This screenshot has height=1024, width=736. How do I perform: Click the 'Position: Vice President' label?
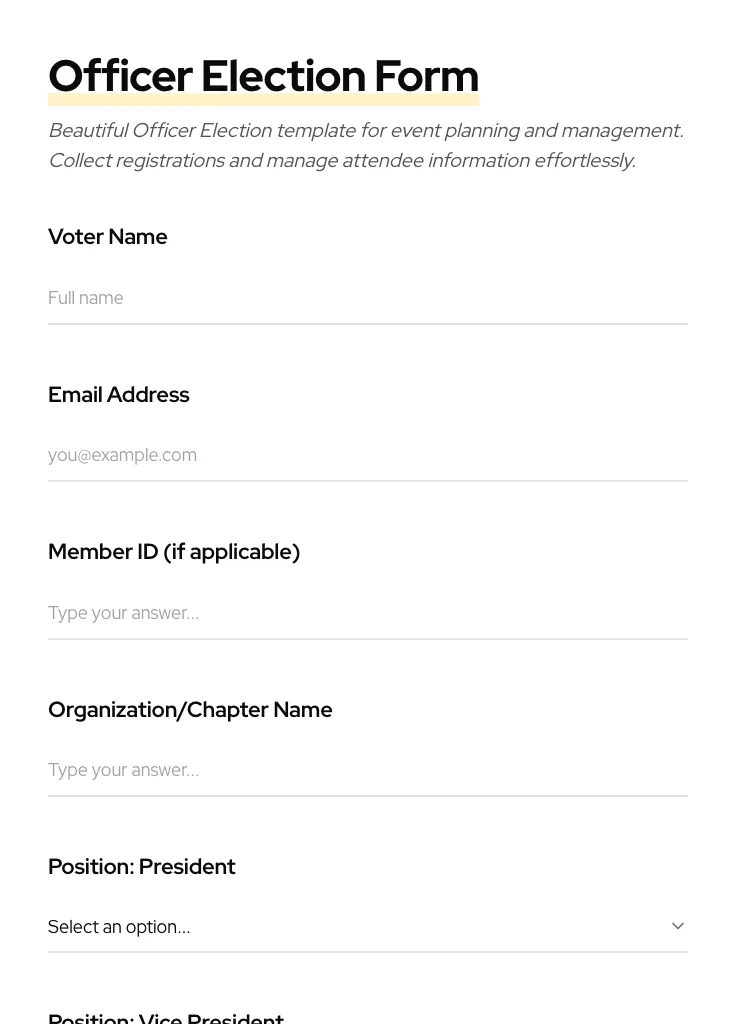point(166,1017)
